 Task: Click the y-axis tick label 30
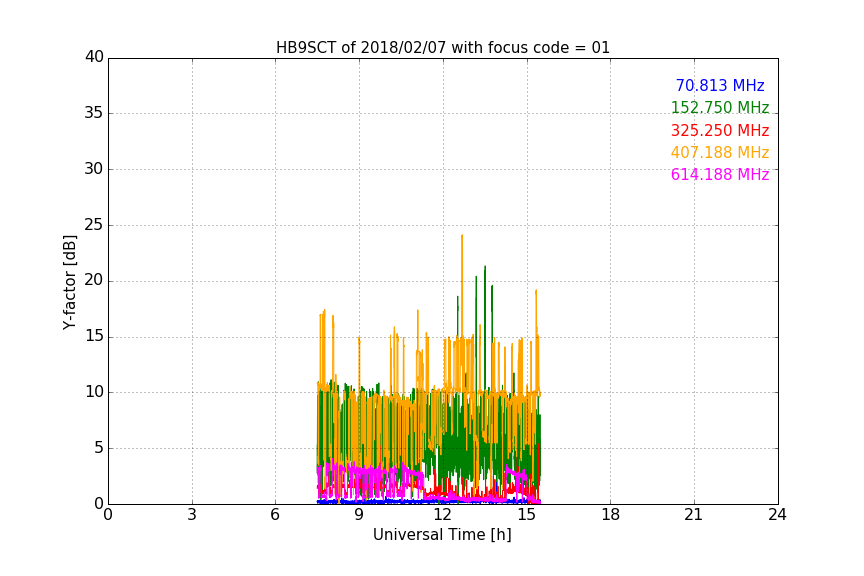(x=94, y=169)
